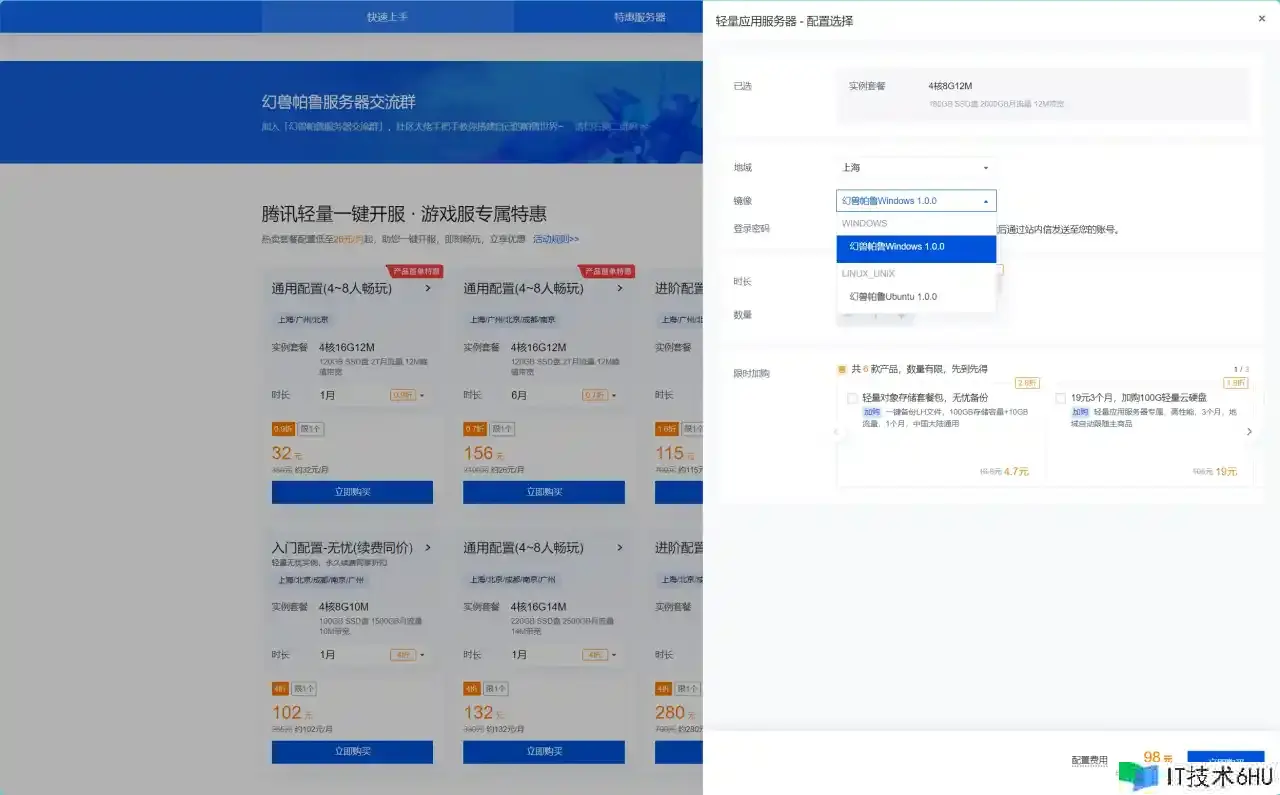Click arrow beside bottom-row 通用配置(4~8人畅玩) title
Image resolution: width=1280 pixels, height=795 pixels.
620,548
